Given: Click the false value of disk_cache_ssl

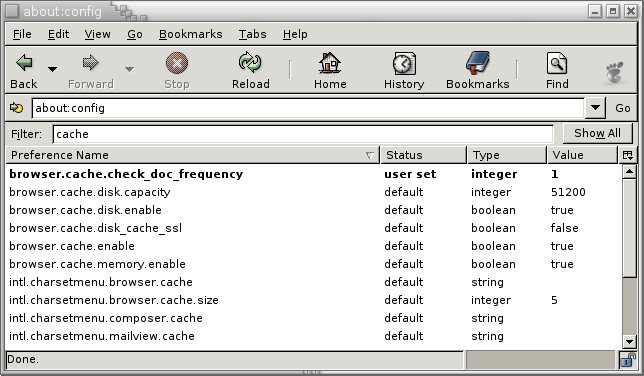Looking at the screenshot, I should (564, 228).
